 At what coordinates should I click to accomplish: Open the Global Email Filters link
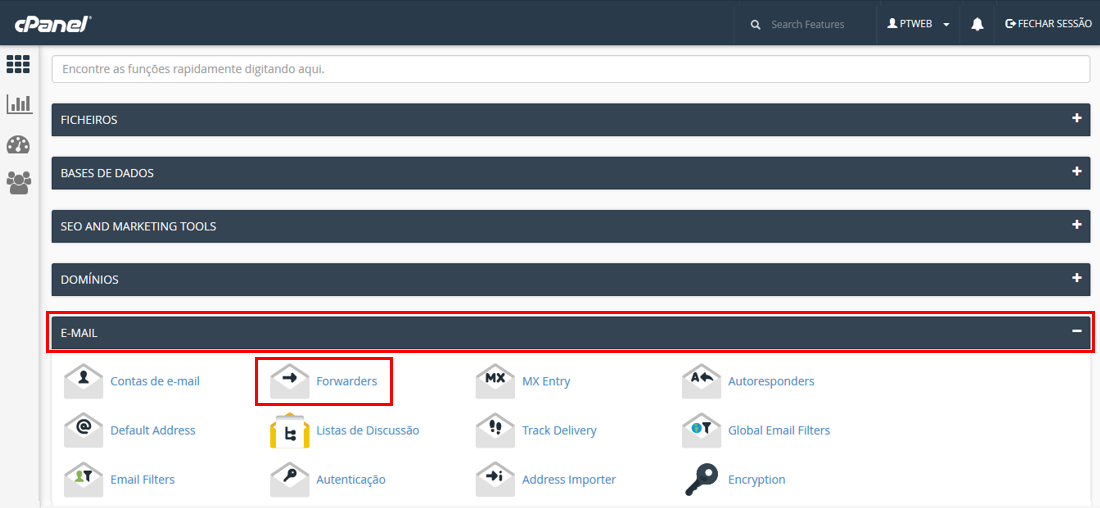[x=778, y=431]
